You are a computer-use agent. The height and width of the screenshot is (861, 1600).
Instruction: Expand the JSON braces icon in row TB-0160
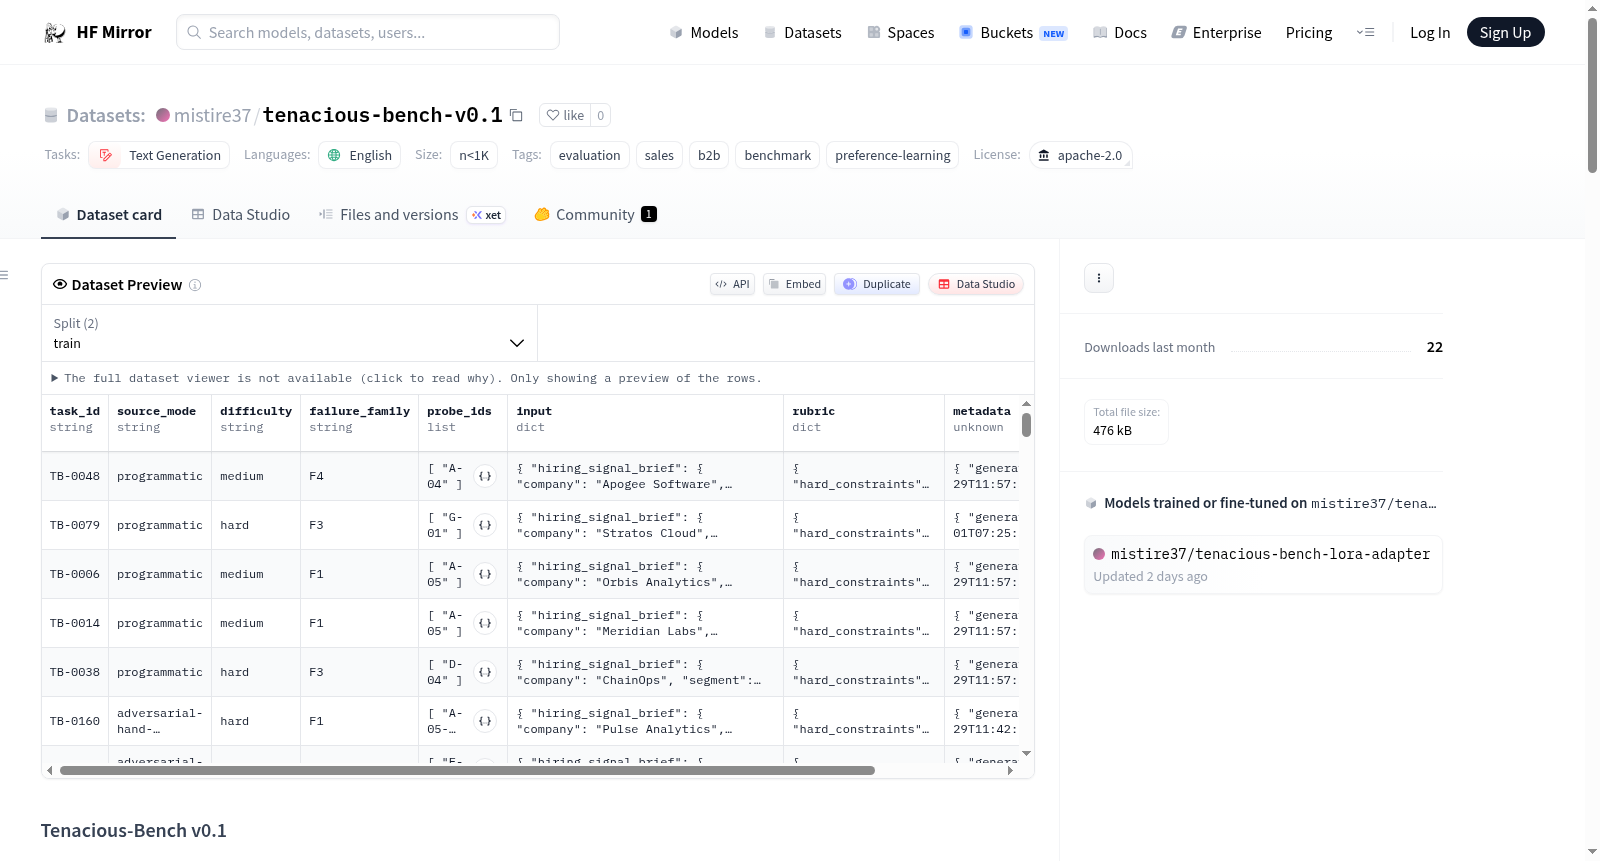tap(485, 721)
